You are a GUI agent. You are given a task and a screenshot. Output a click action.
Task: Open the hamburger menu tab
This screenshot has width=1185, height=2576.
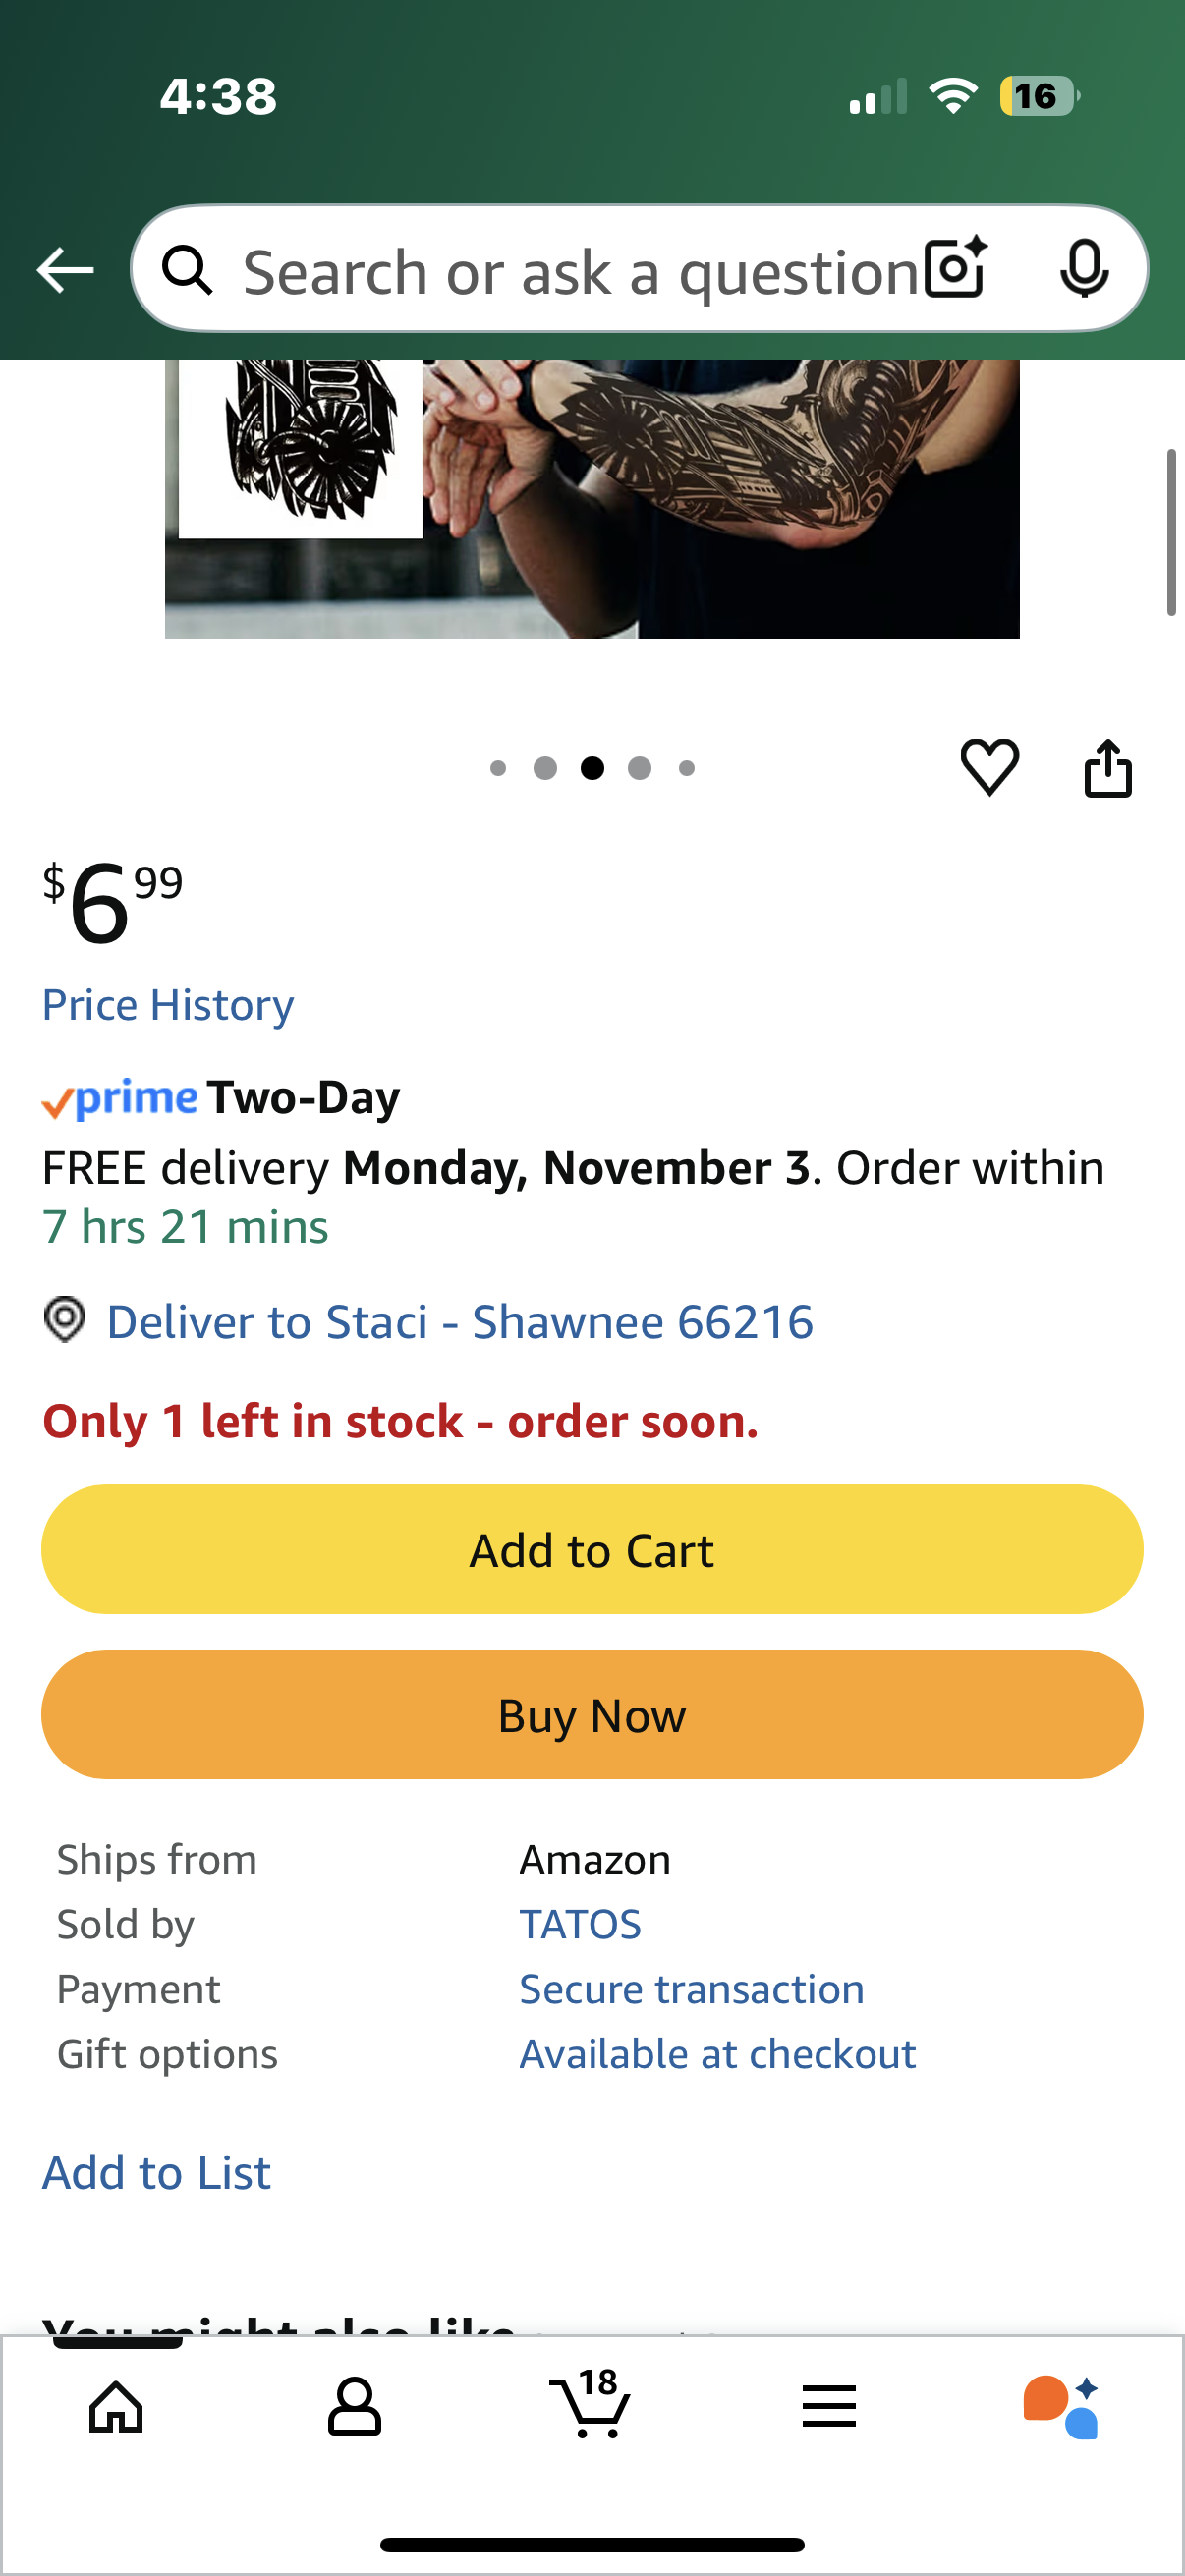coord(829,2406)
